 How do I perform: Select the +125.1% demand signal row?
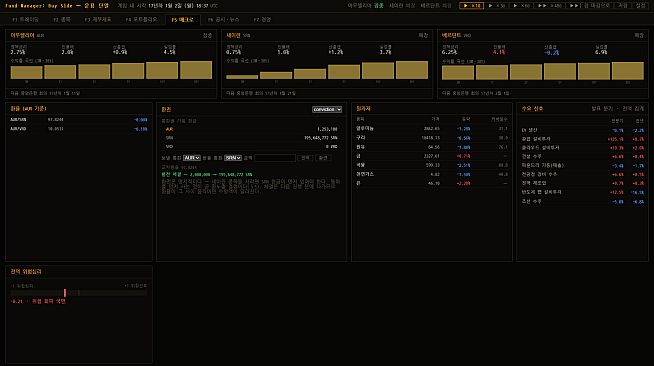tap(582, 139)
